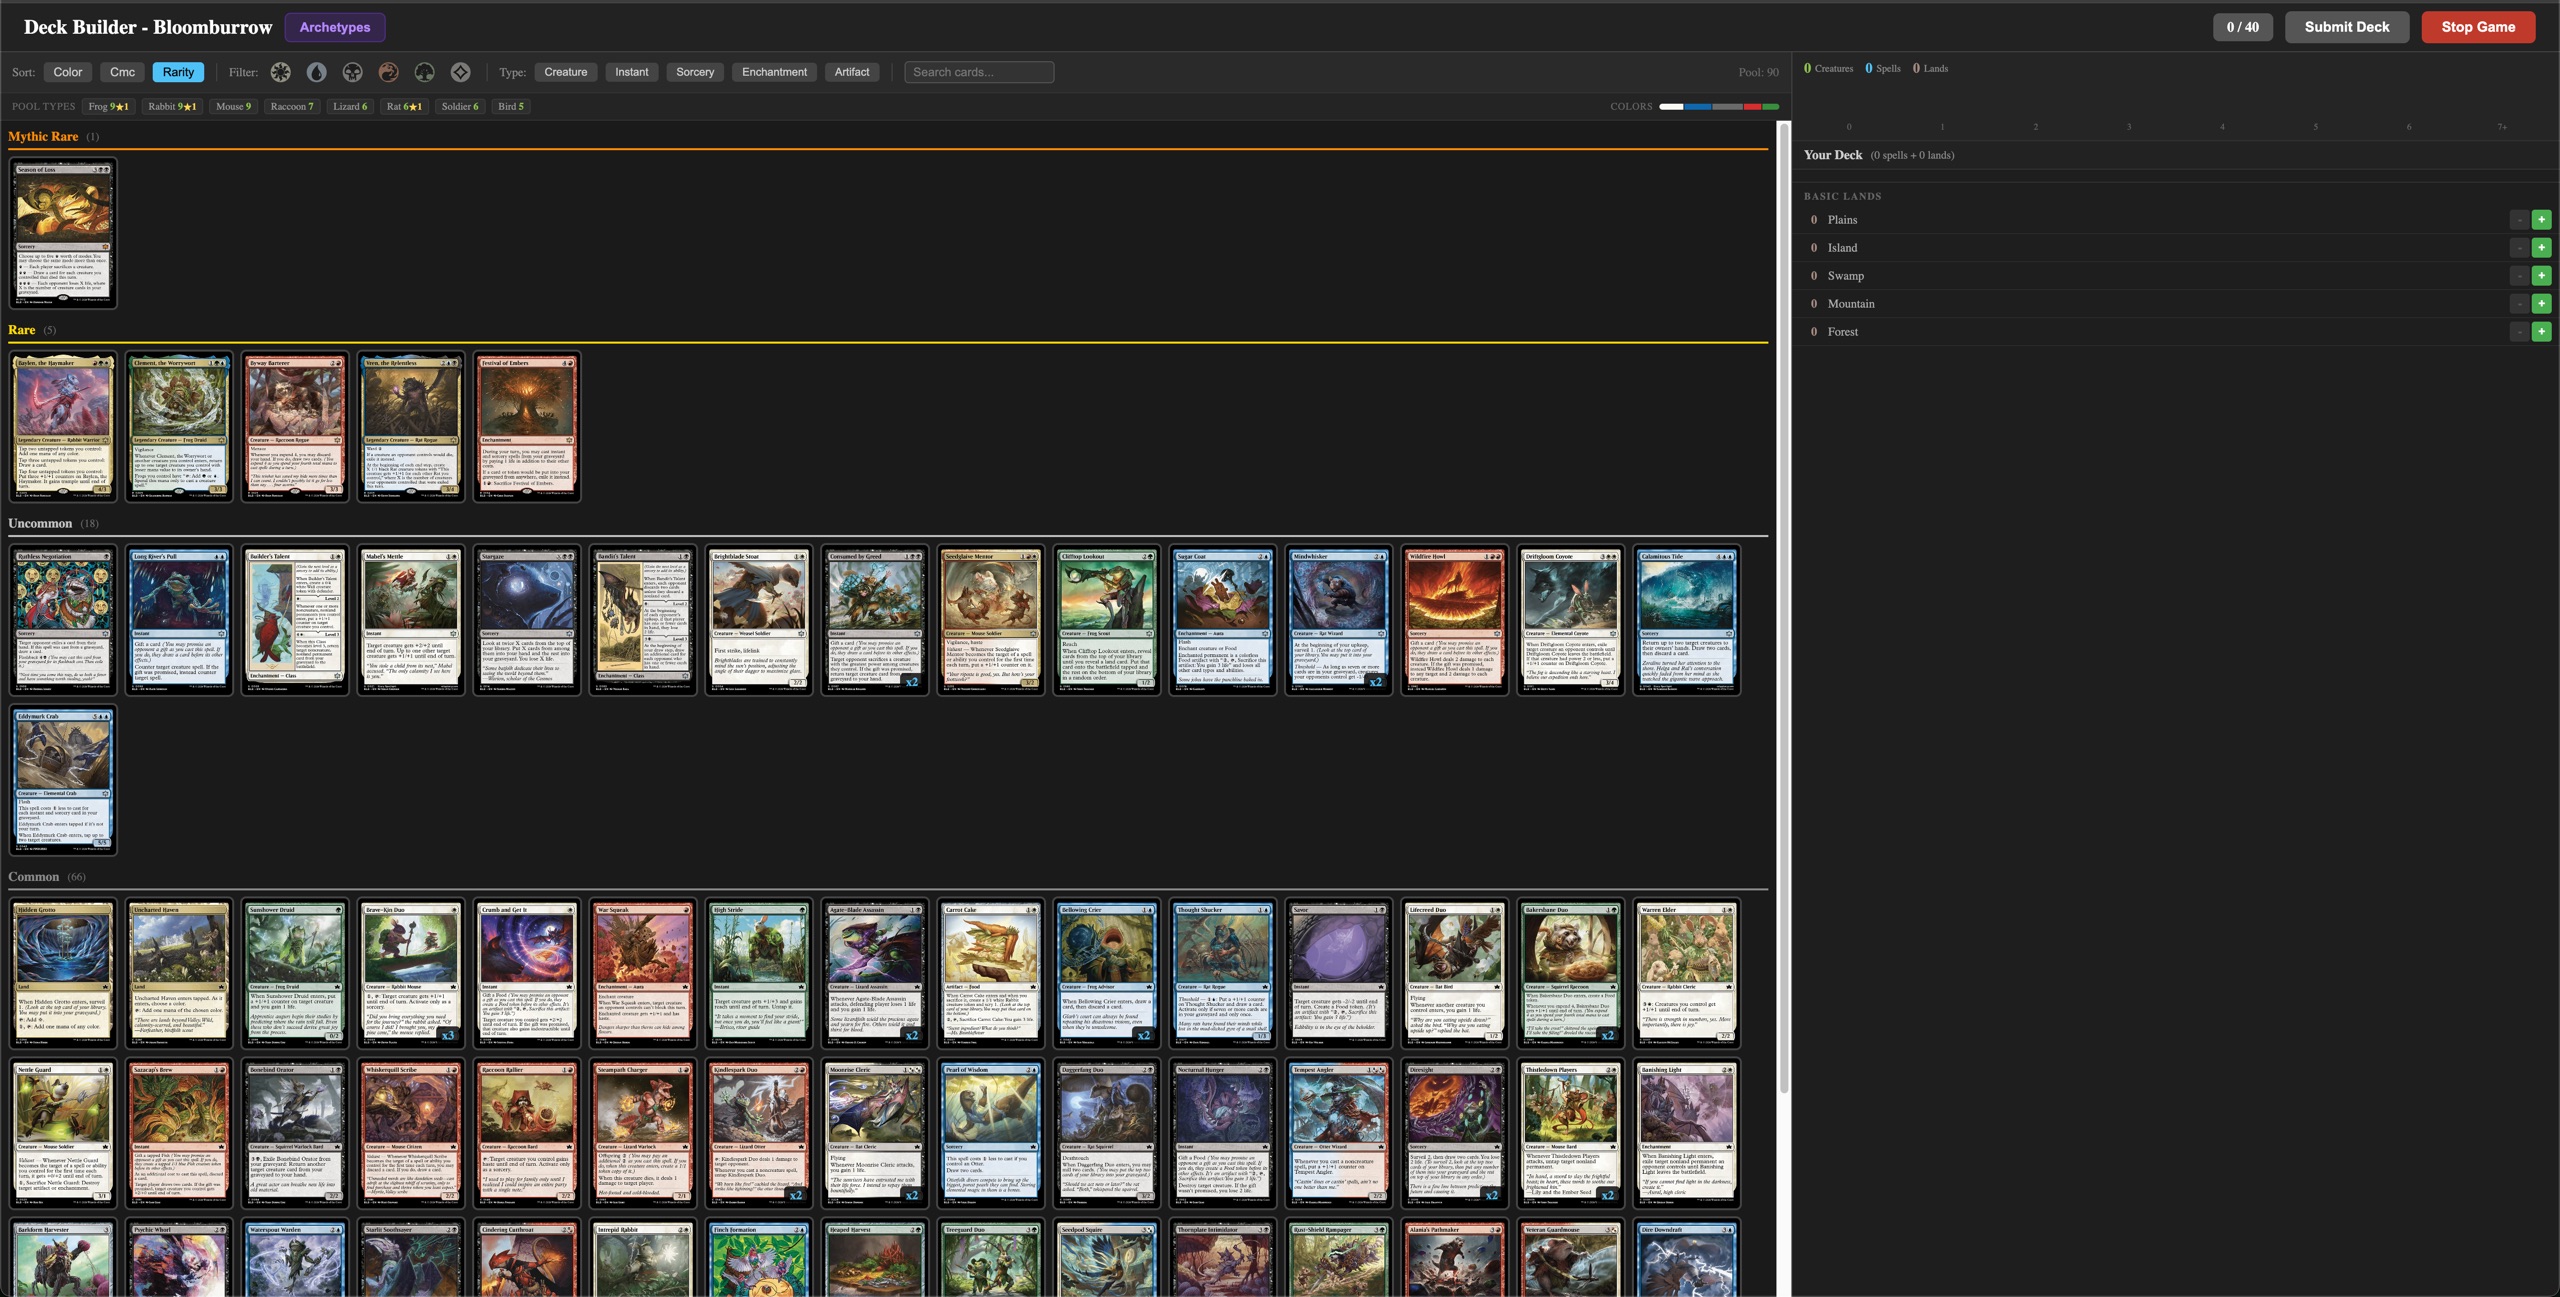Toggle the Sorcery type filter

pos(695,72)
